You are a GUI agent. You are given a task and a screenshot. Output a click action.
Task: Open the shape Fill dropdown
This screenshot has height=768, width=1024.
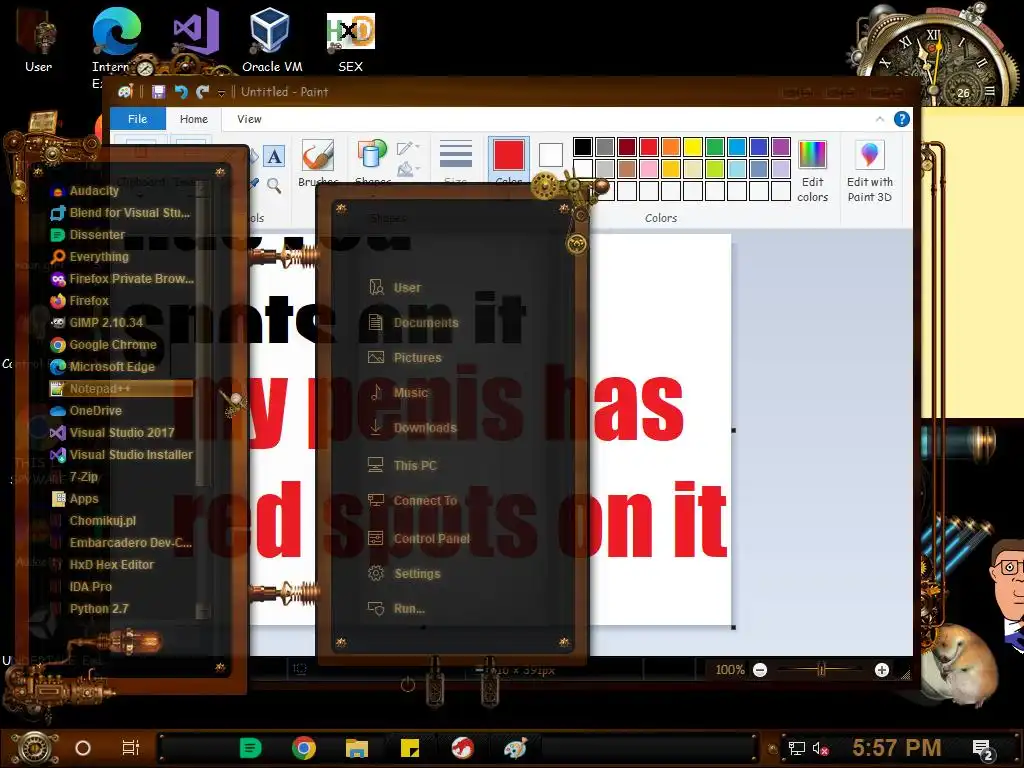click(407, 169)
